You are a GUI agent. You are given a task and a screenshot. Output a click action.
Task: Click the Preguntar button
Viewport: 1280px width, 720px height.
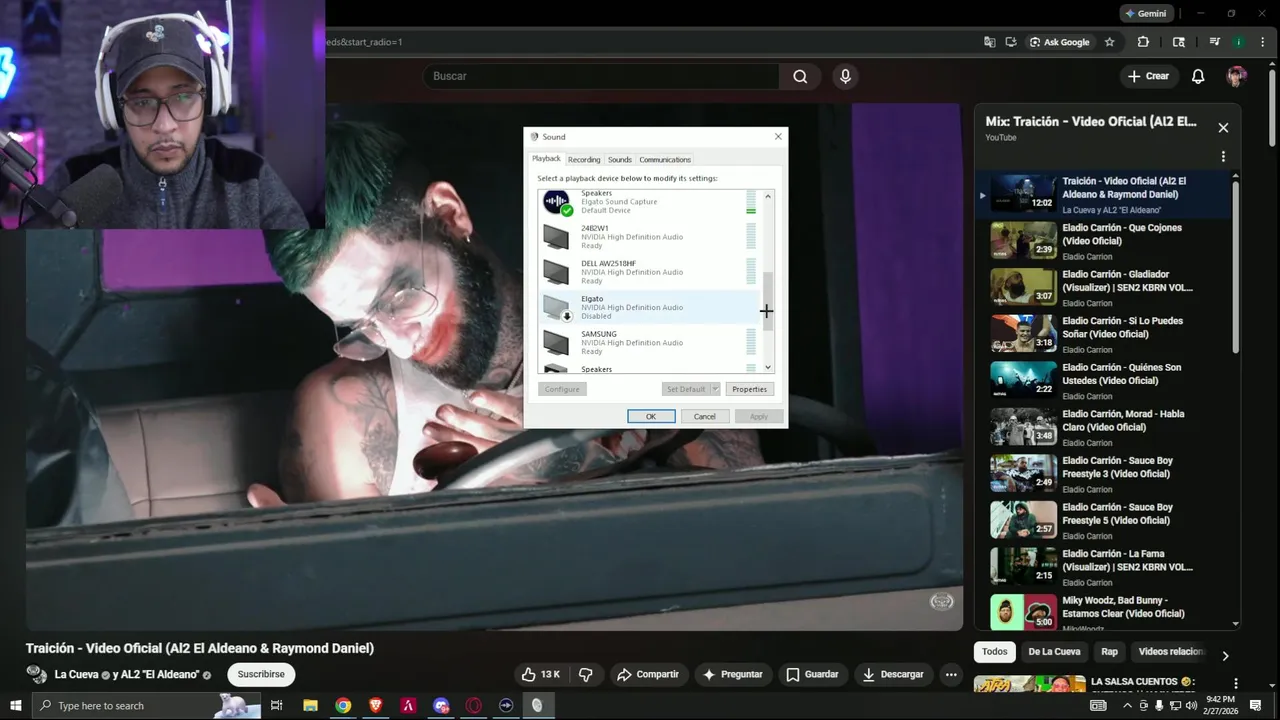pos(733,674)
